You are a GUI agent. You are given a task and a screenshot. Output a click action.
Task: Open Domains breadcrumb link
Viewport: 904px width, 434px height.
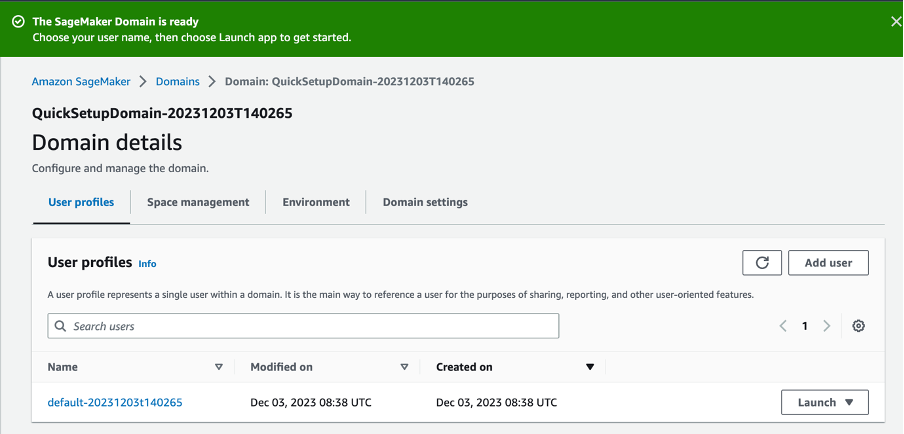click(x=178, y=81)
